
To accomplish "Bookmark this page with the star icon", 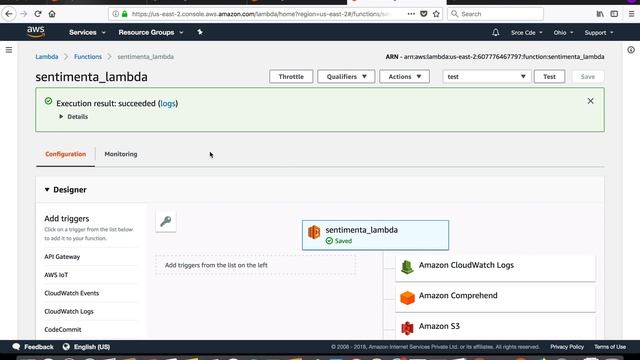I will pos(436,14).
